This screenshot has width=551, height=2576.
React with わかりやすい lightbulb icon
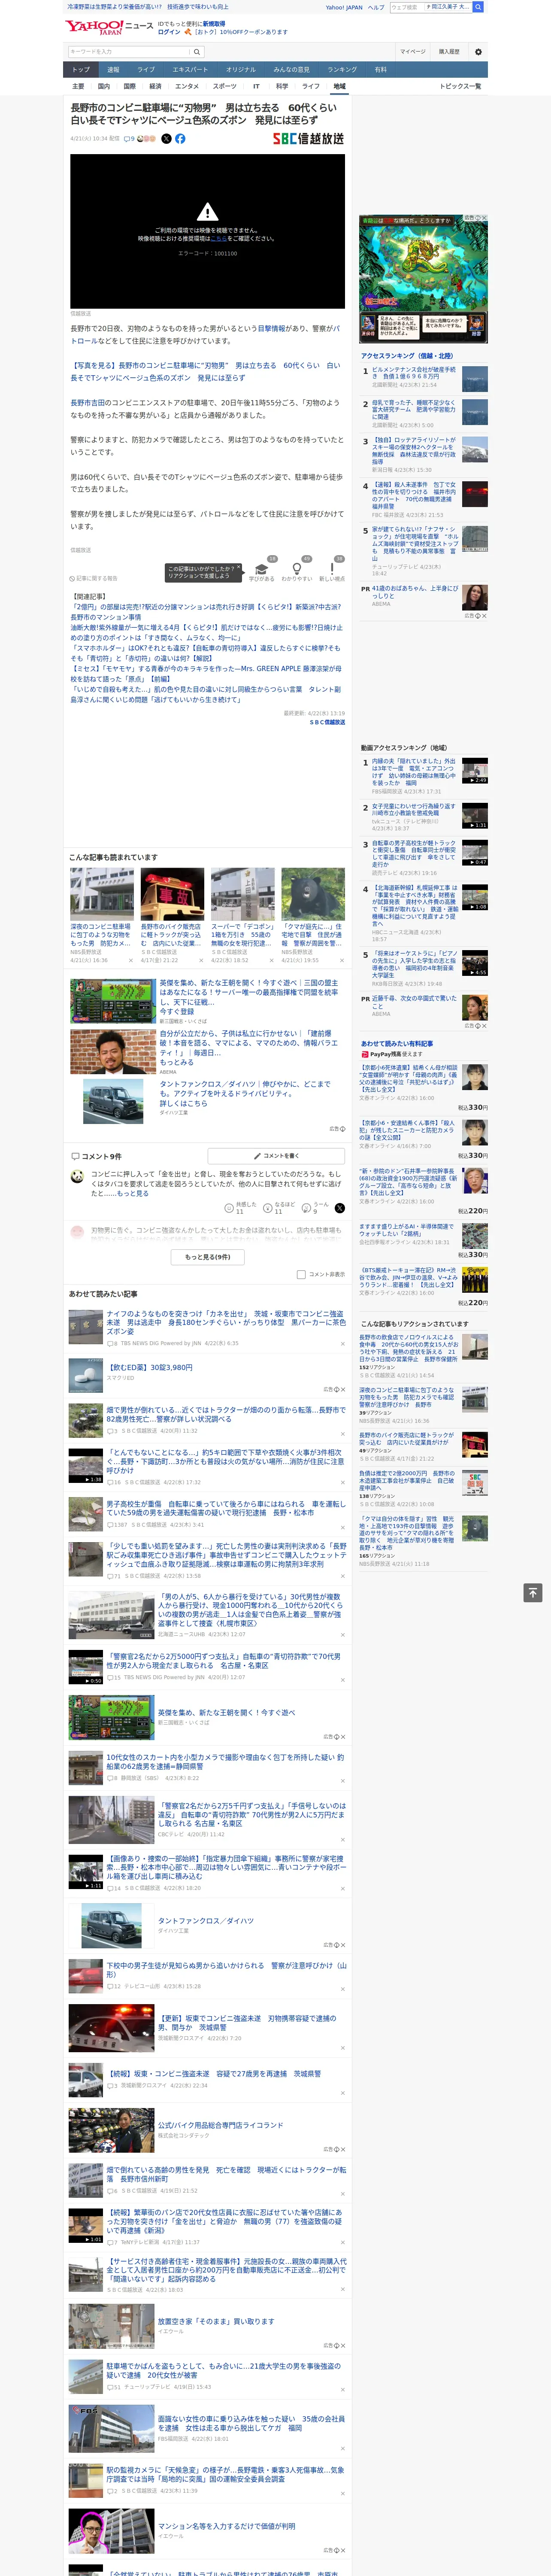297,569
